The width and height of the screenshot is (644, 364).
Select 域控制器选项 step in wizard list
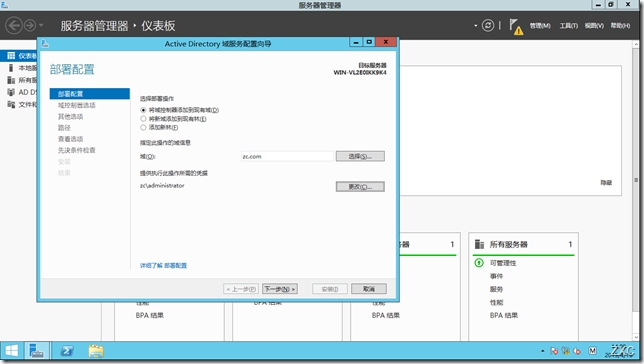tap(77, 105)
